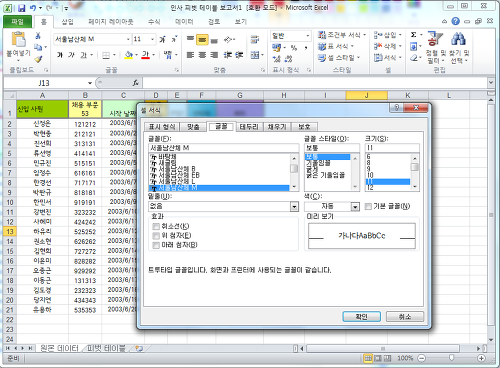Enable the subscript 아래 첨자 checkbox
The height and width of the screenshot is (368, 500).
click(x=156, y=245)
